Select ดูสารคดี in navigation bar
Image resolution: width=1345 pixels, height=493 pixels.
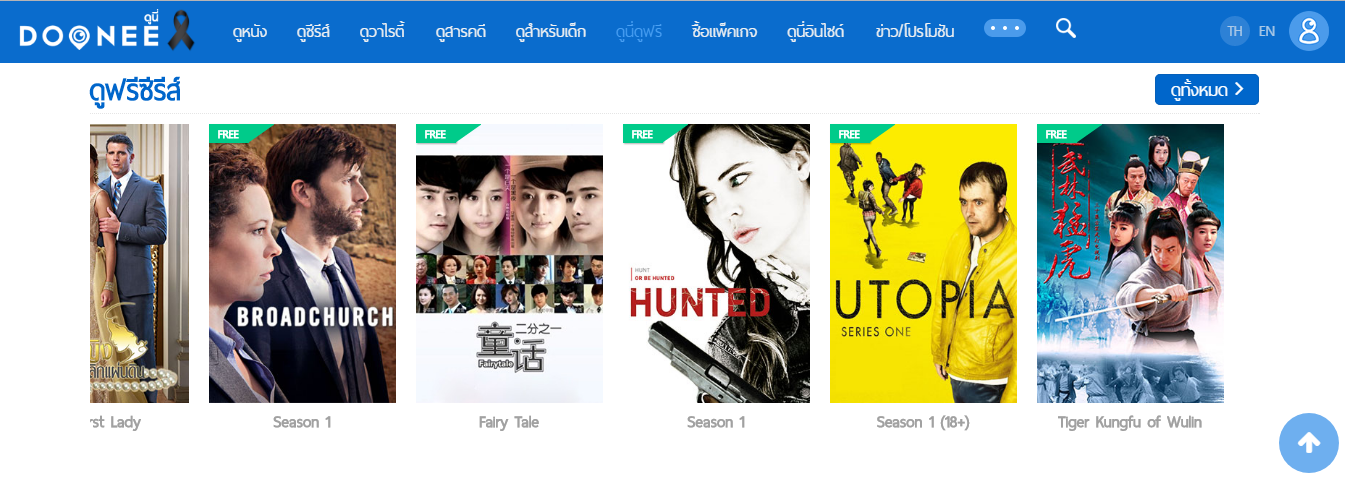tap(460, 32)
